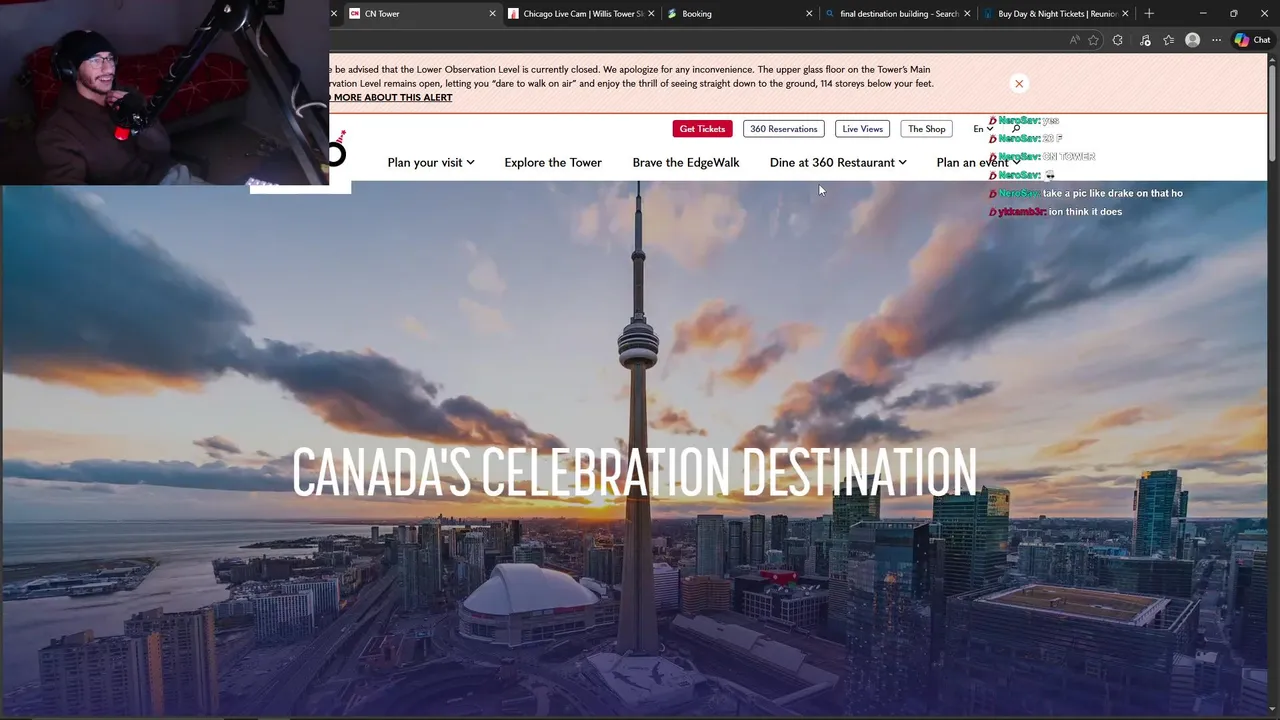
Task: Close the Chicago Live Cam tab
Action: 651,14
